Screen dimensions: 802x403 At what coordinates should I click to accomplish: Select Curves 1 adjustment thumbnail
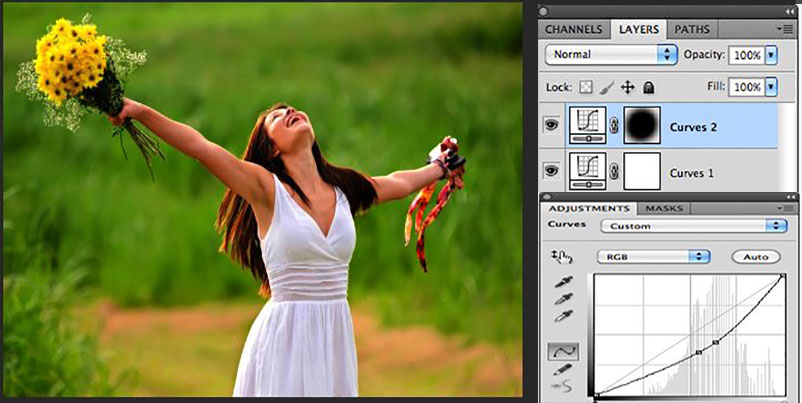pos(588,171)
